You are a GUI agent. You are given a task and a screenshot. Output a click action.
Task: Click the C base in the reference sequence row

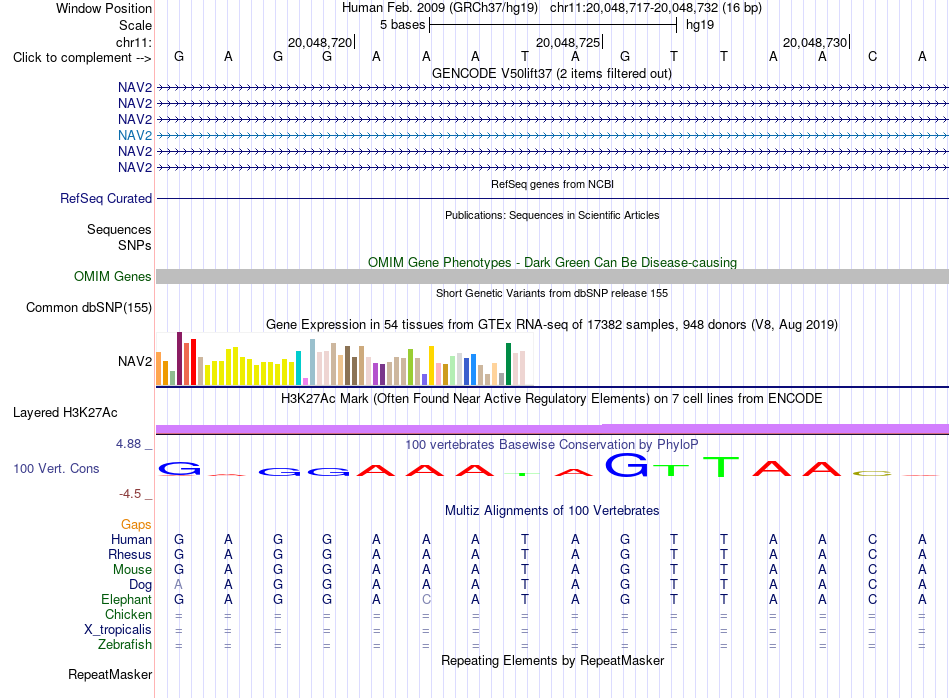pos(872,56)
